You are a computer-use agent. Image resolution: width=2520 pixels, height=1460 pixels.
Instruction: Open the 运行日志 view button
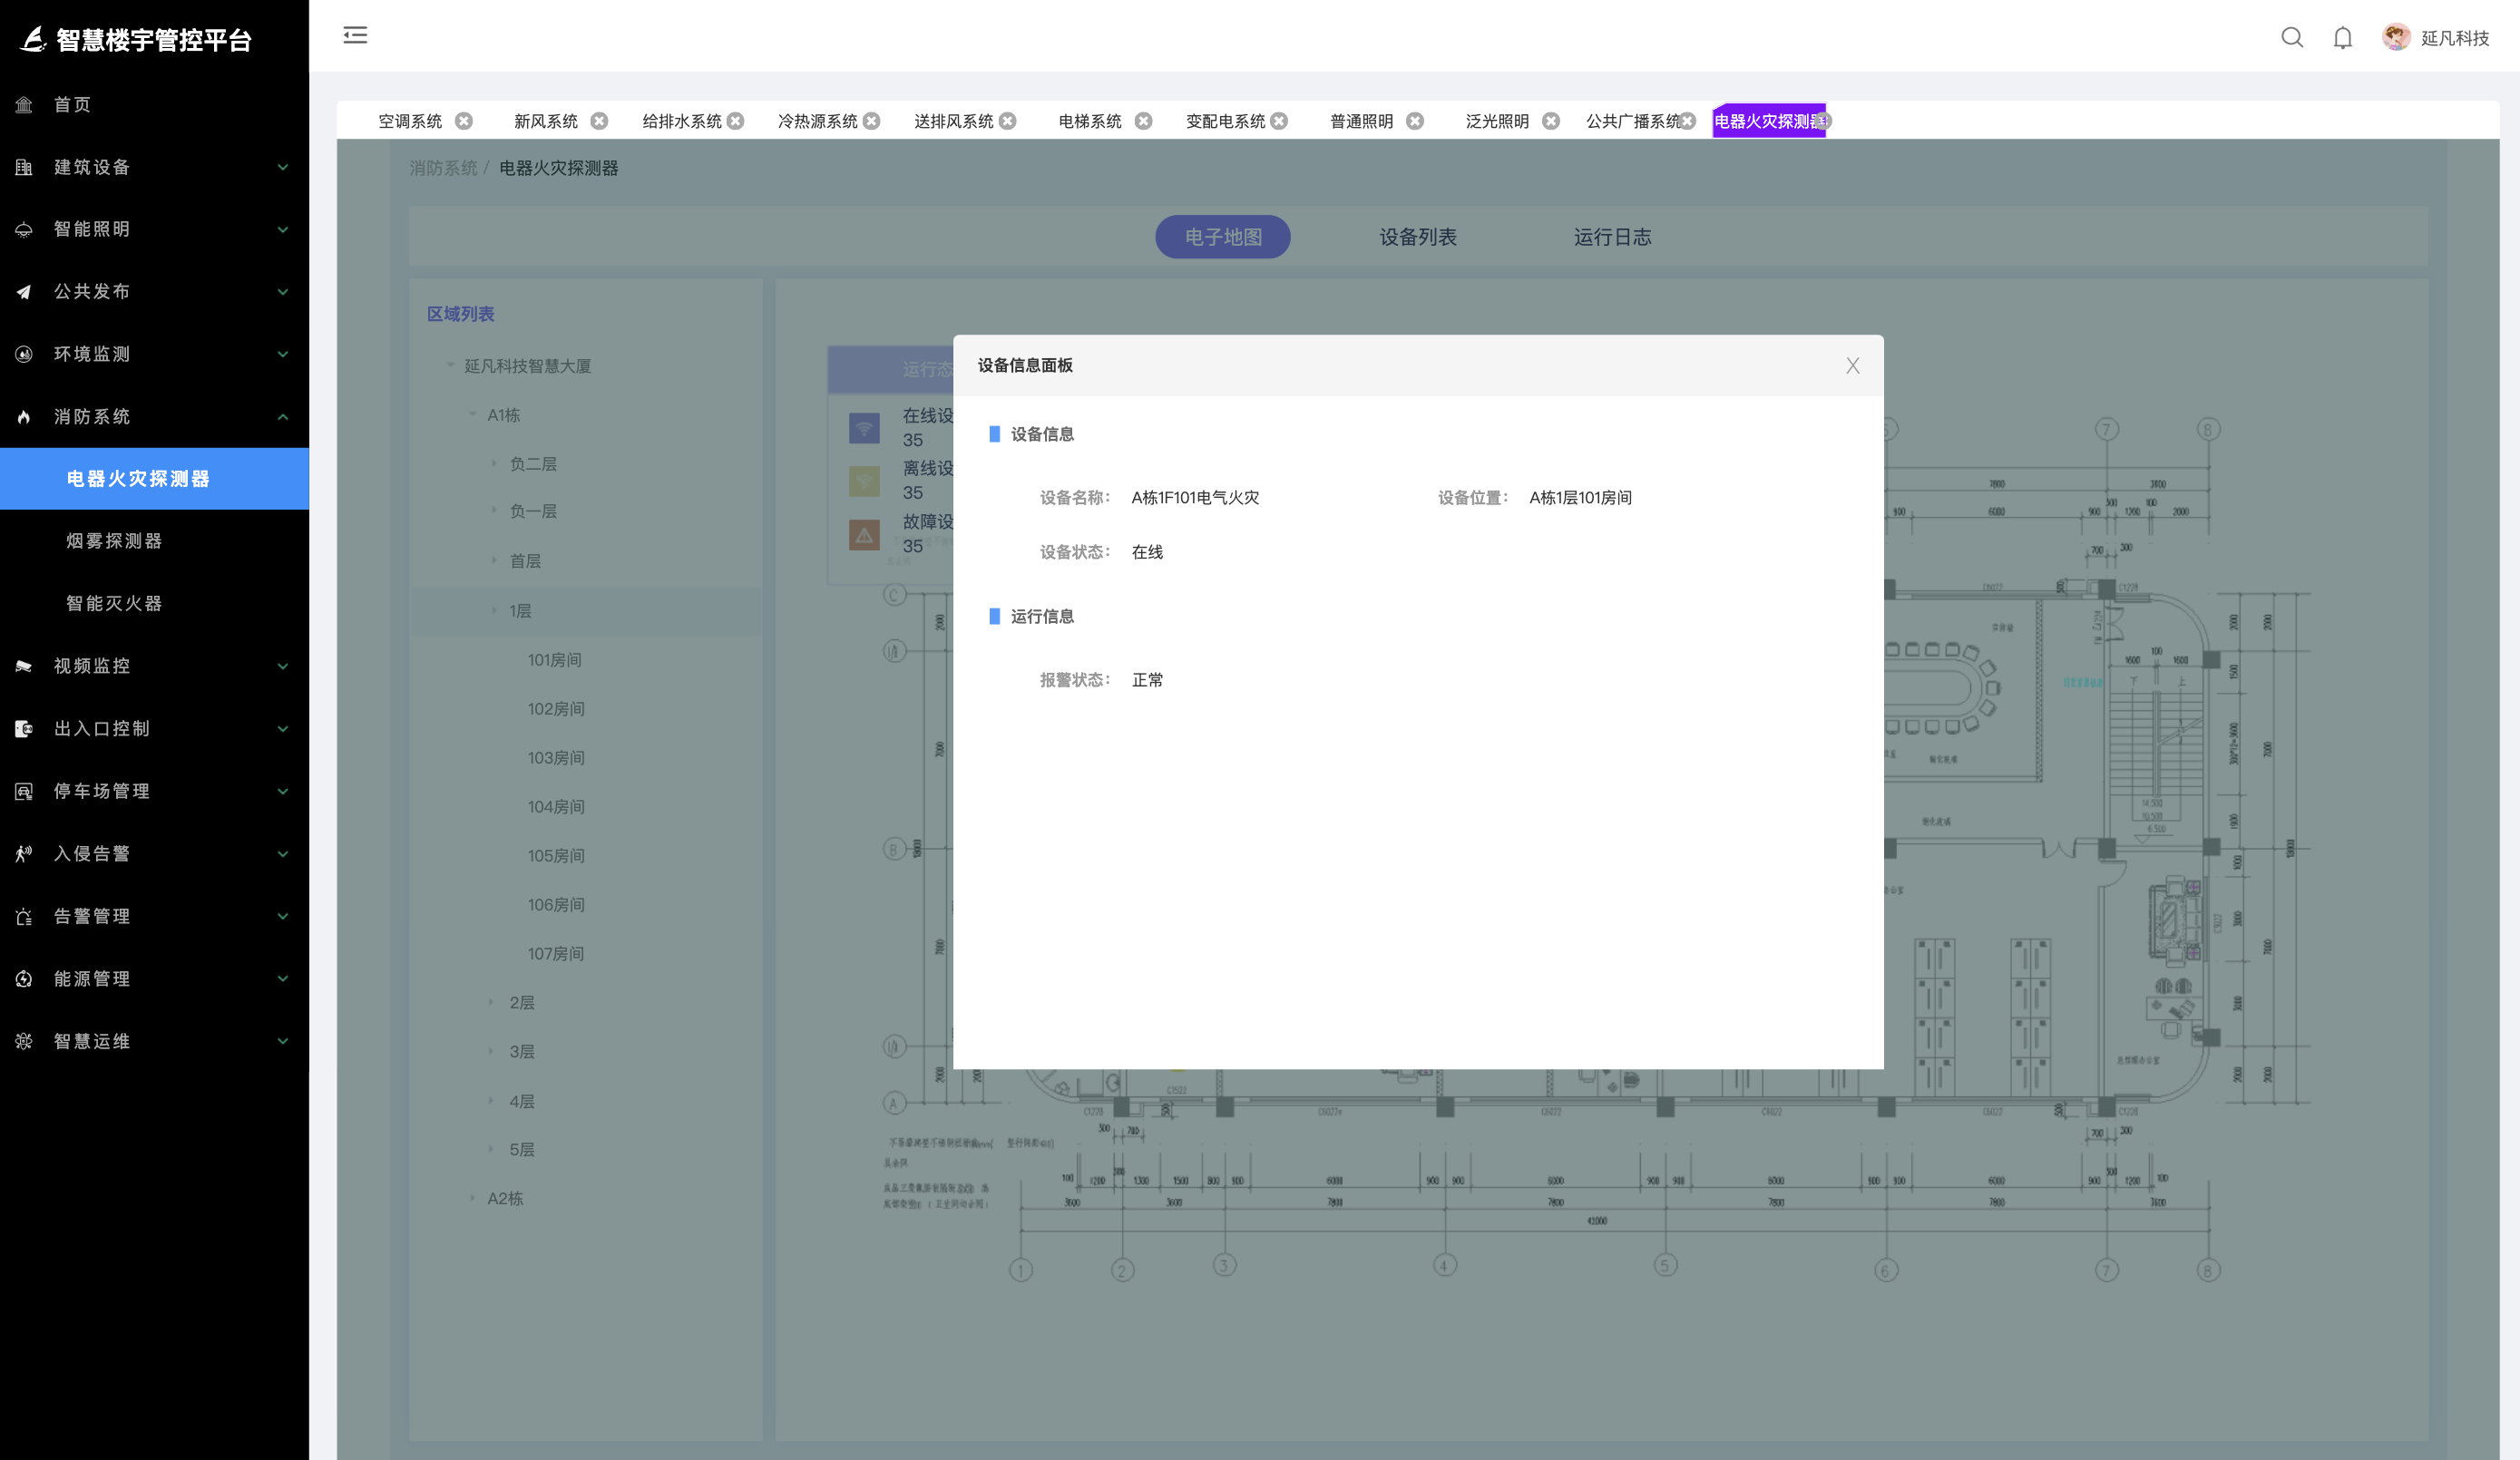click(x=1612, y=237)
